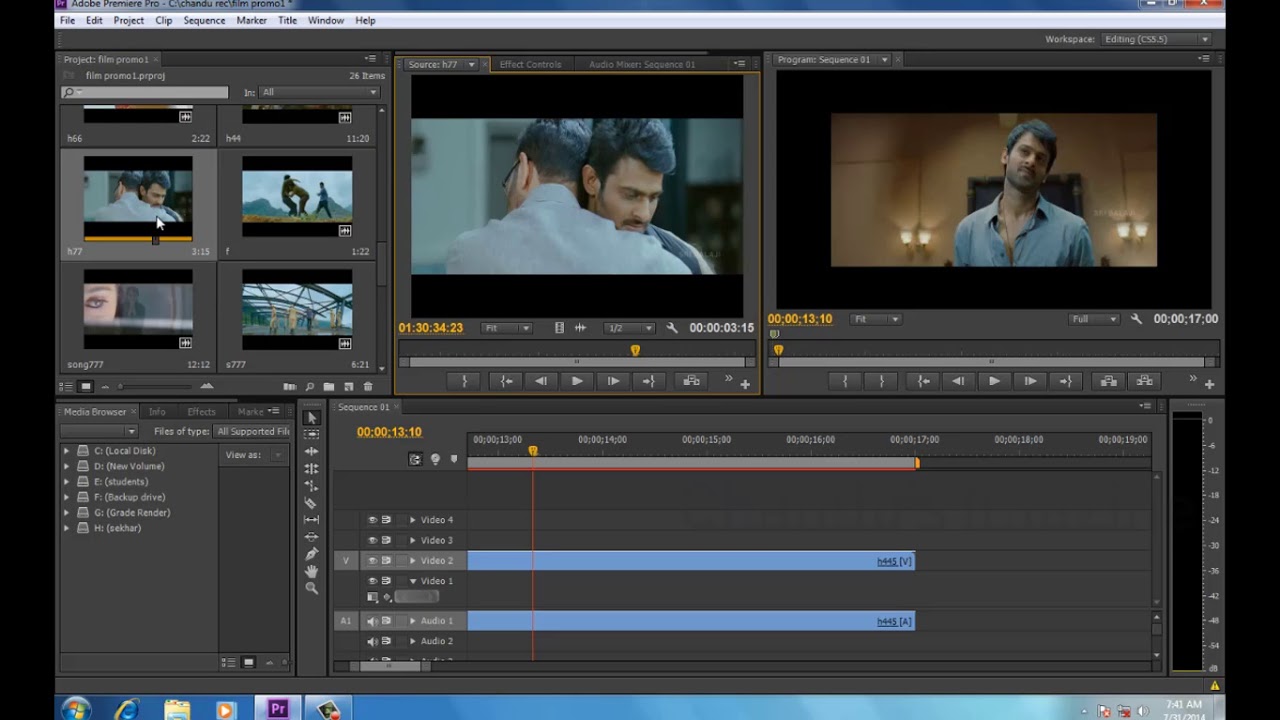Select the Razor tool
The width and height of the screenshot is (1280, 720).
(311, 503)
